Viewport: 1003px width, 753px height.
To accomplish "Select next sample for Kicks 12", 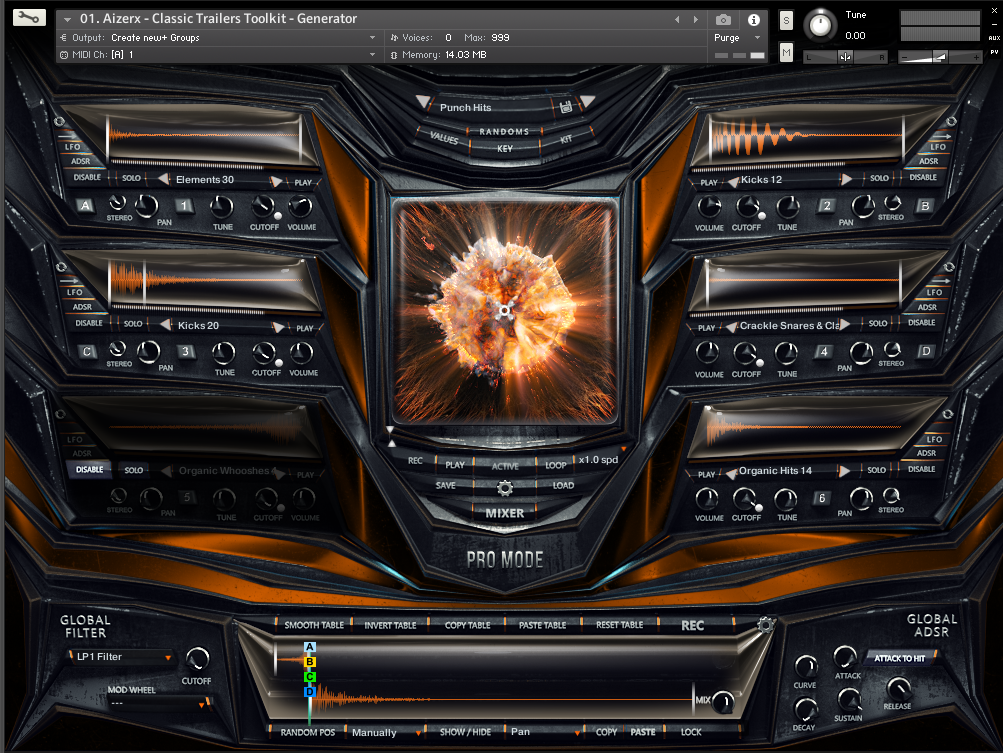I will tap(846, 179).
